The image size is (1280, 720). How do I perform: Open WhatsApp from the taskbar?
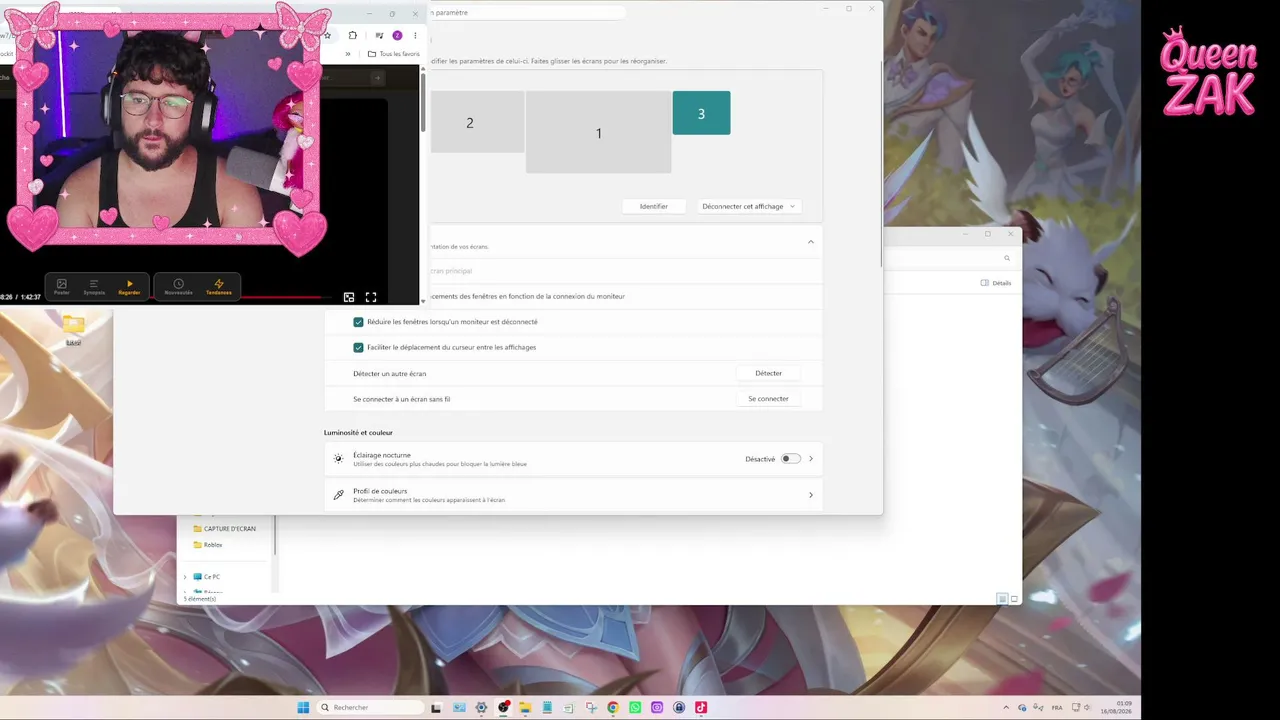[x=635, y=708]
